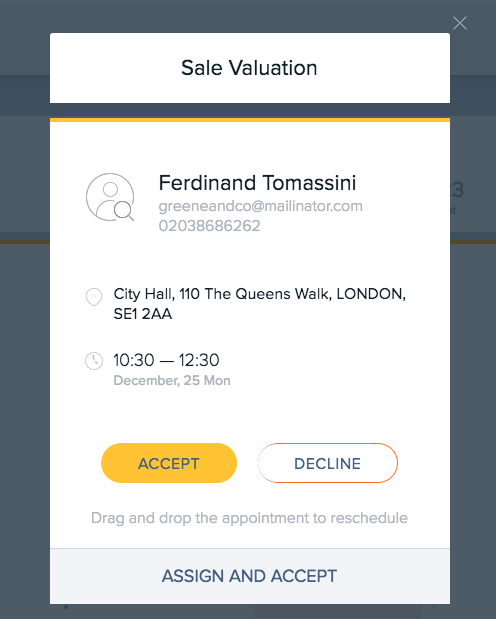
Task: Click the Sale Valuation header title
Action: point(249,68)
